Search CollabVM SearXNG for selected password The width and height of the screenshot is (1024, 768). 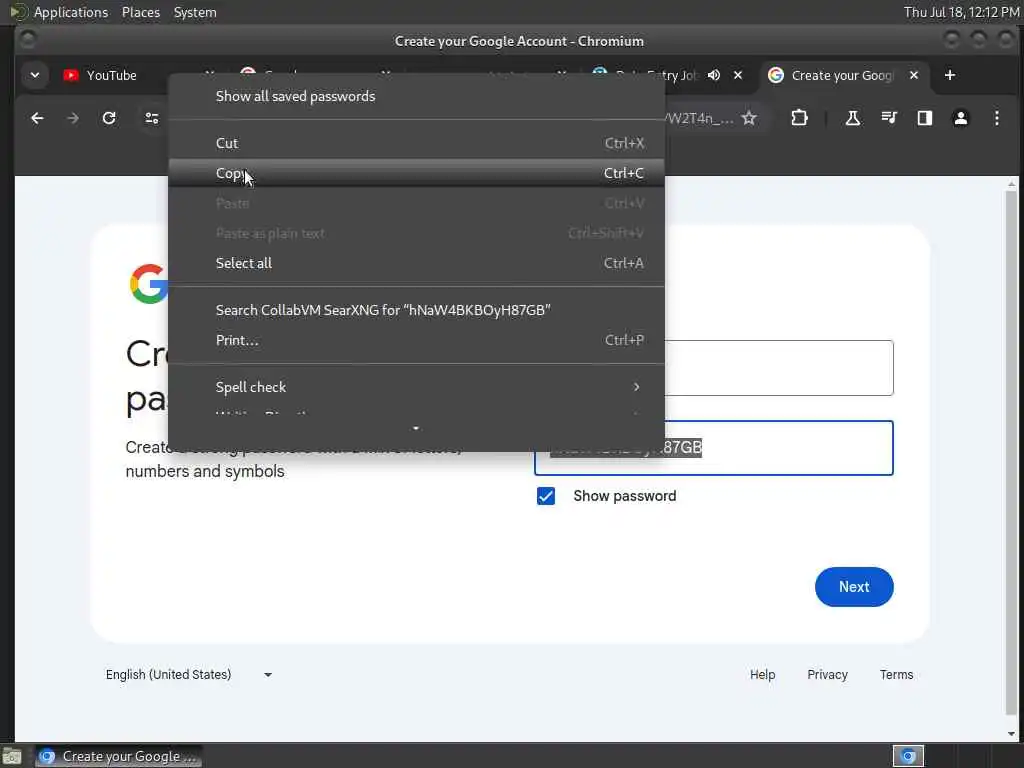pos(416,310)
